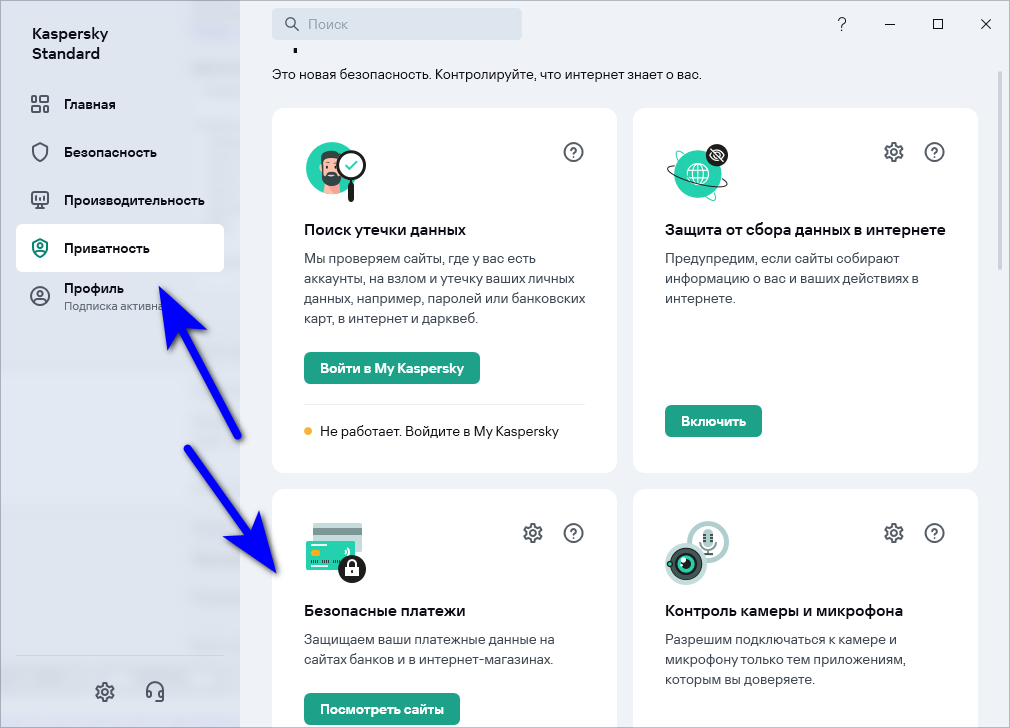Screen dimensions: 1010x728
Task: Click the search magnifier icon
Action: click(292, 24)
